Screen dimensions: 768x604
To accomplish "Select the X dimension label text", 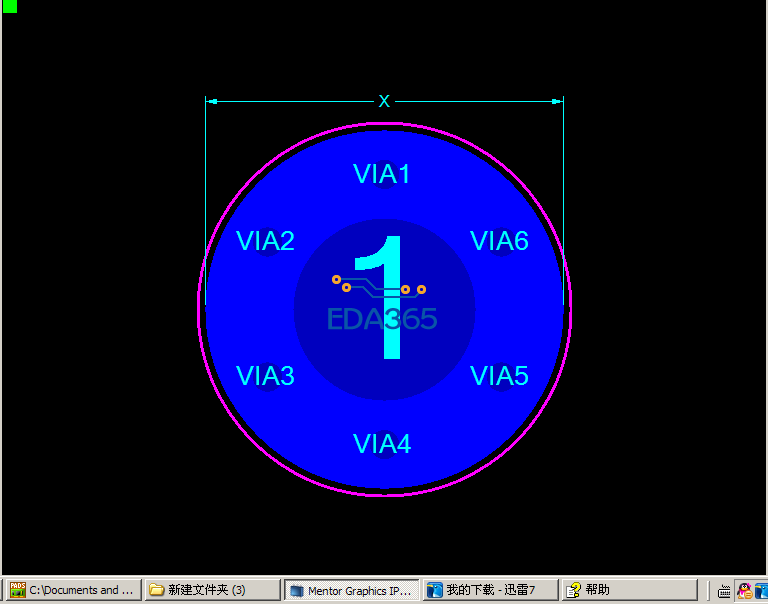I will click(x=384, y=101).
